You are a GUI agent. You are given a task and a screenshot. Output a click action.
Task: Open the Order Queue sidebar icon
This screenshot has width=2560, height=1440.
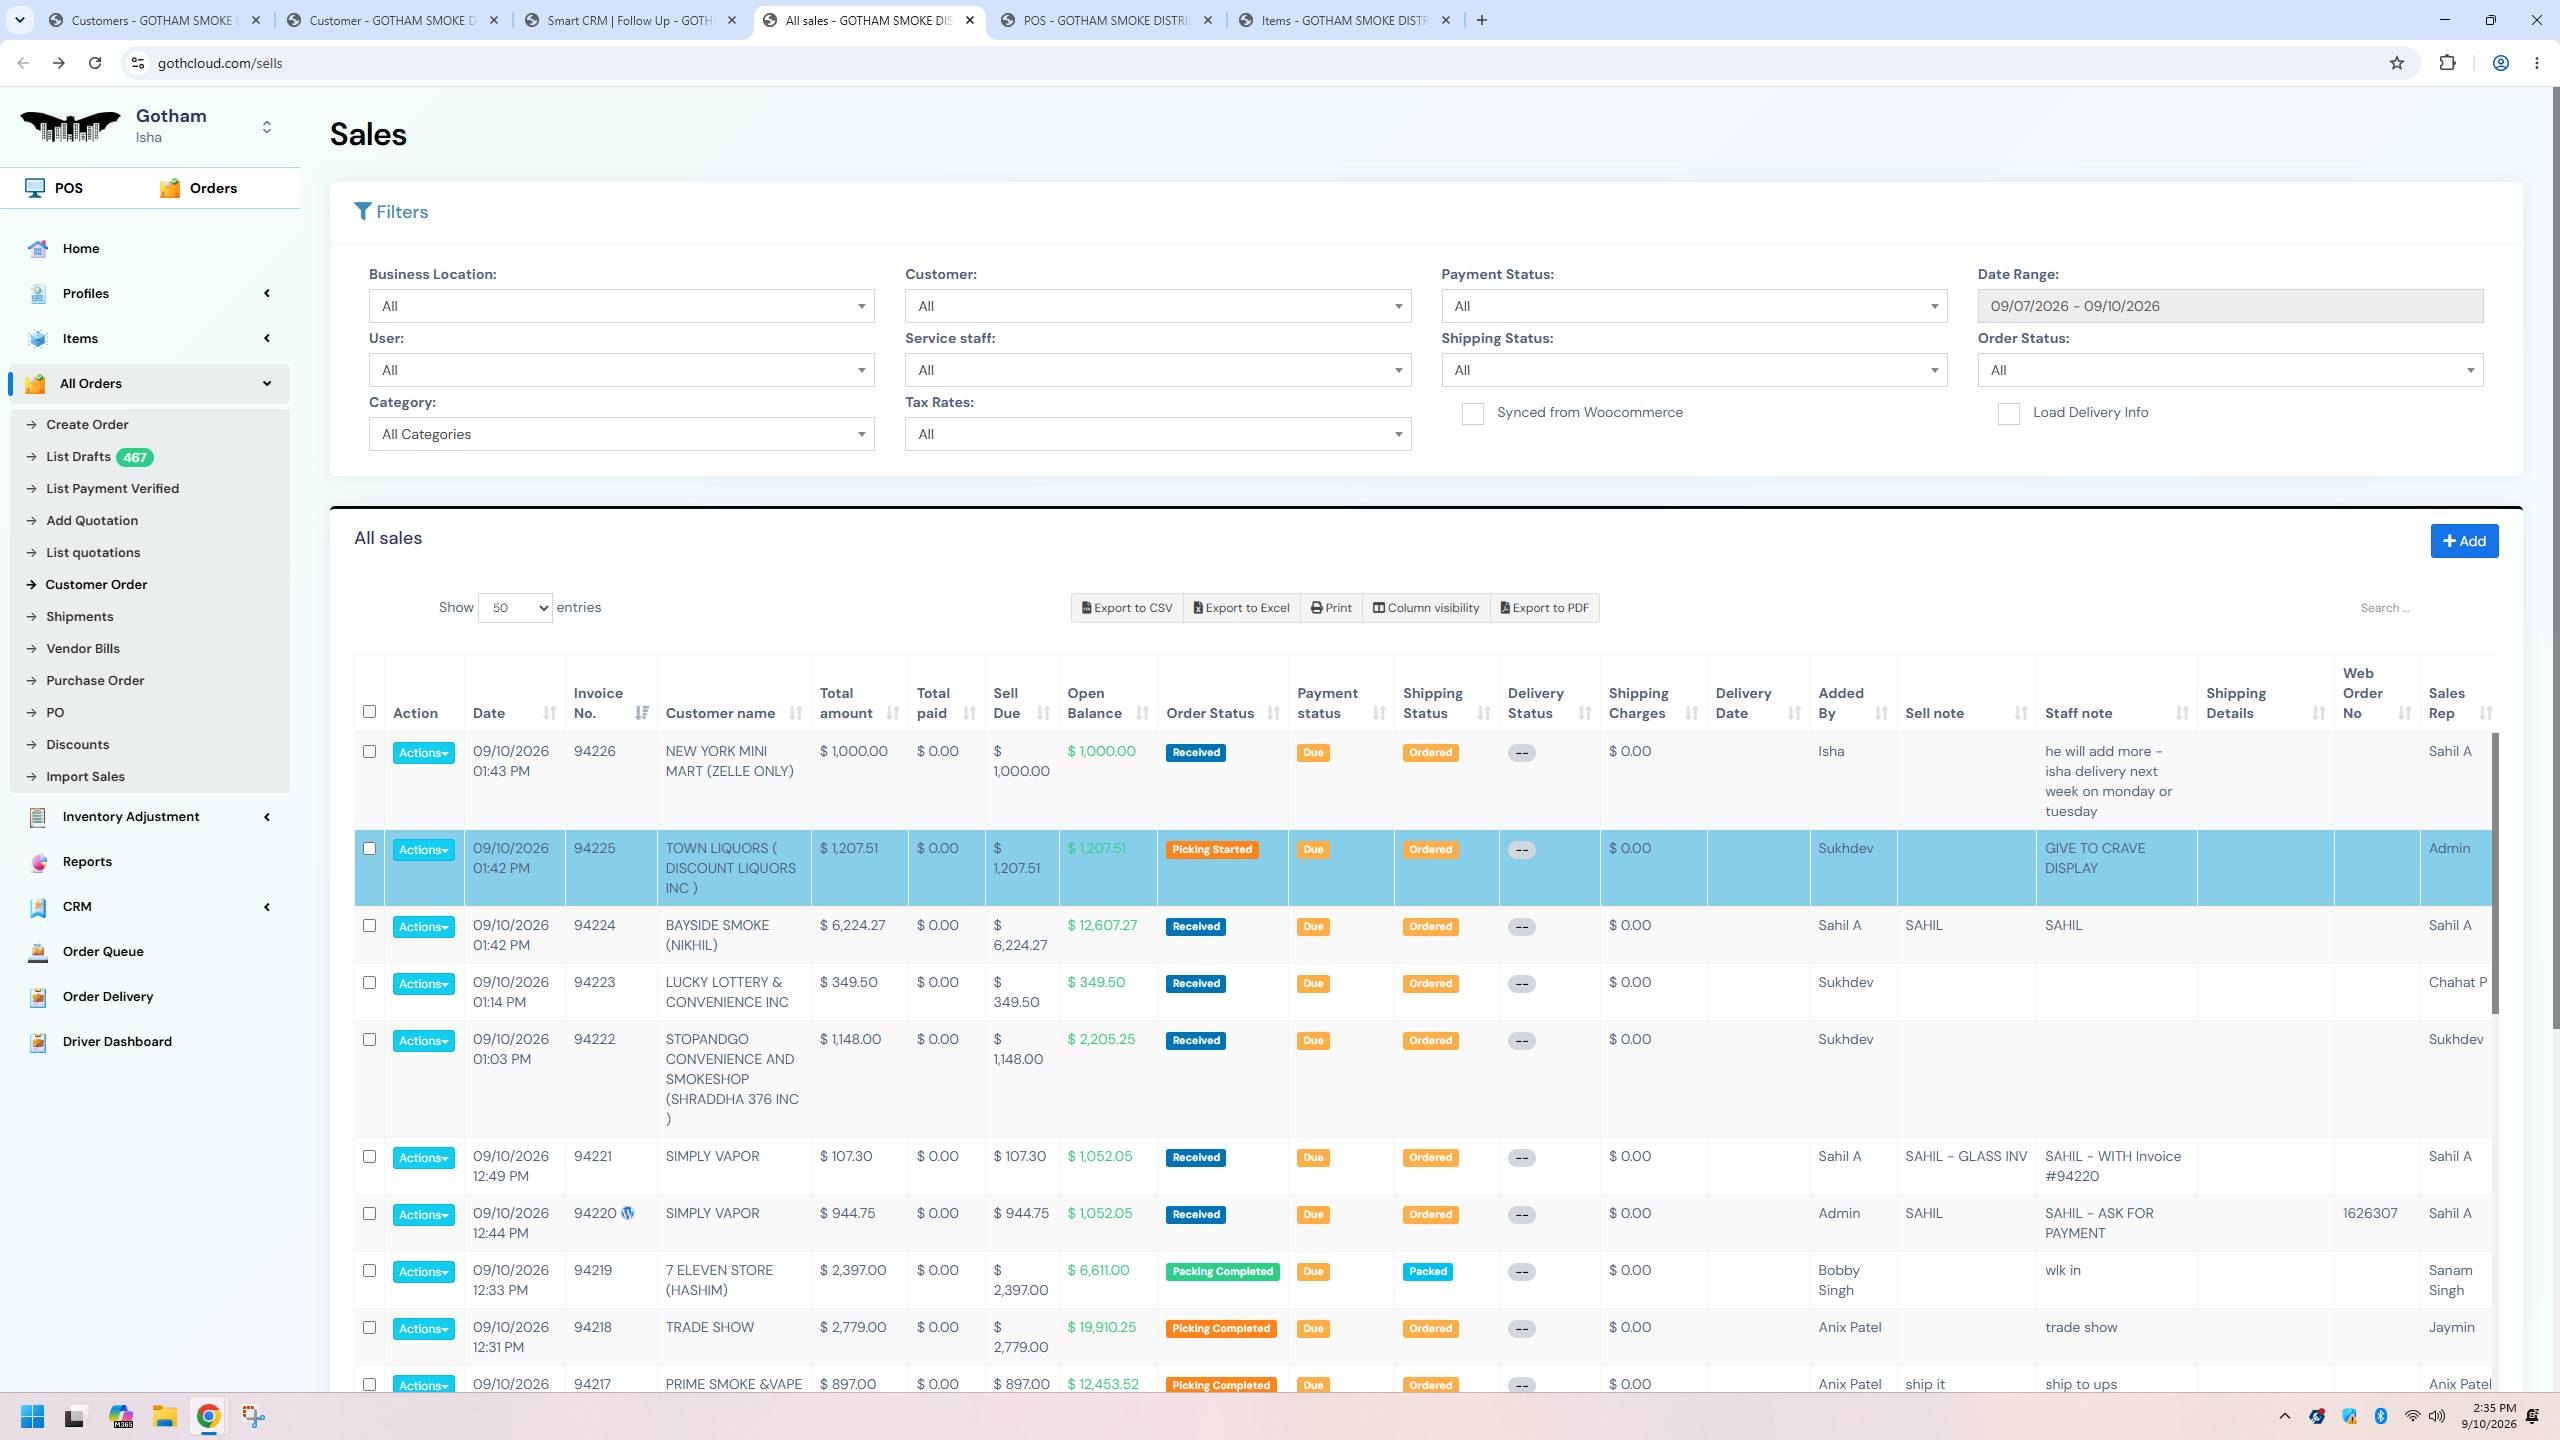click(38, 952)
